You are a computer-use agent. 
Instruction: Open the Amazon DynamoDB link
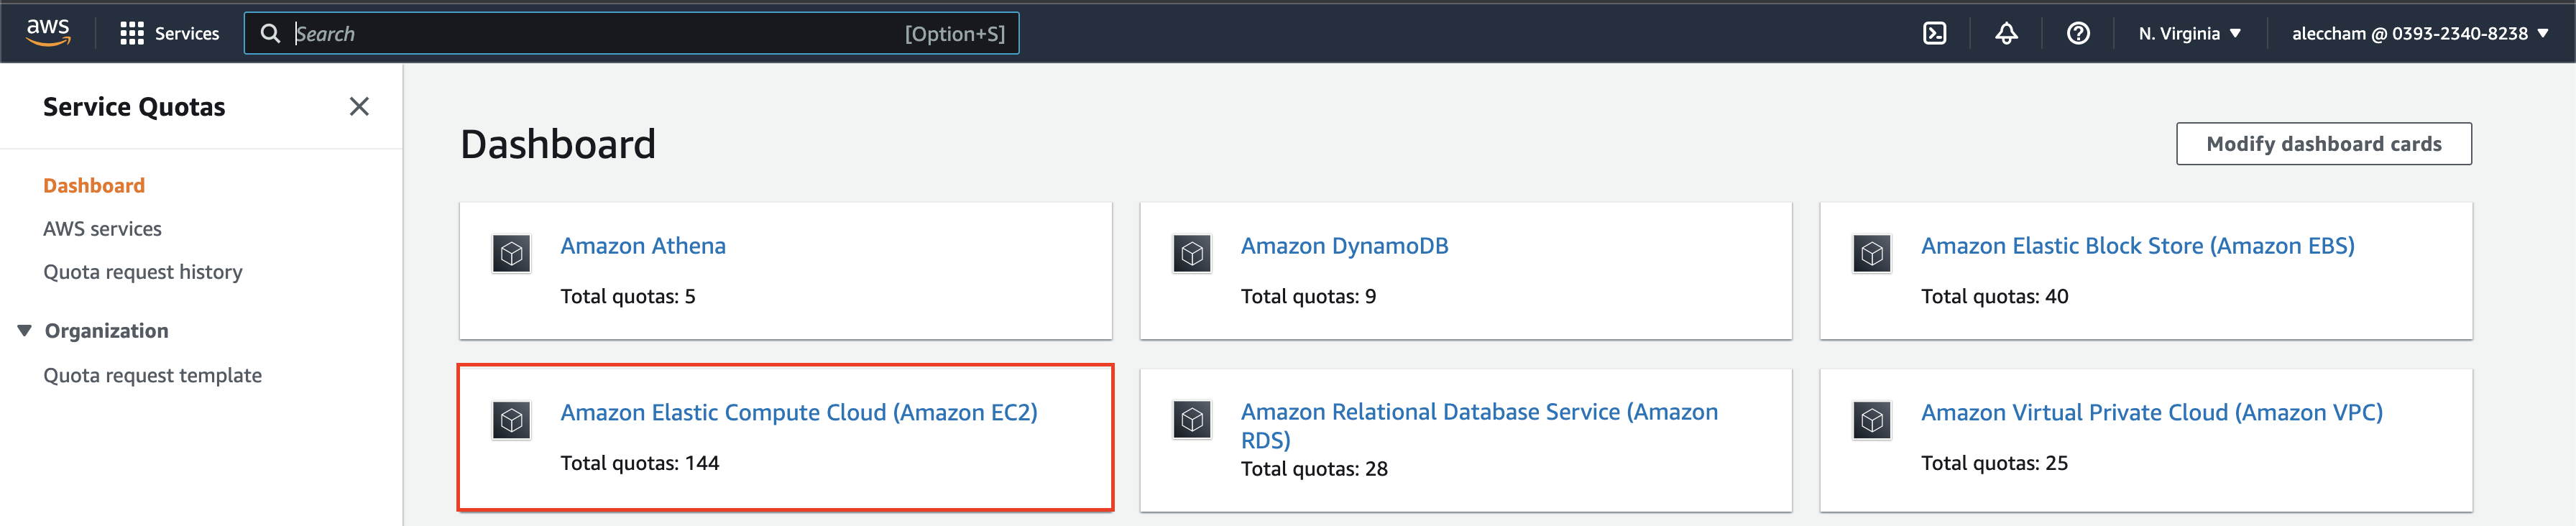[1344, 246]
